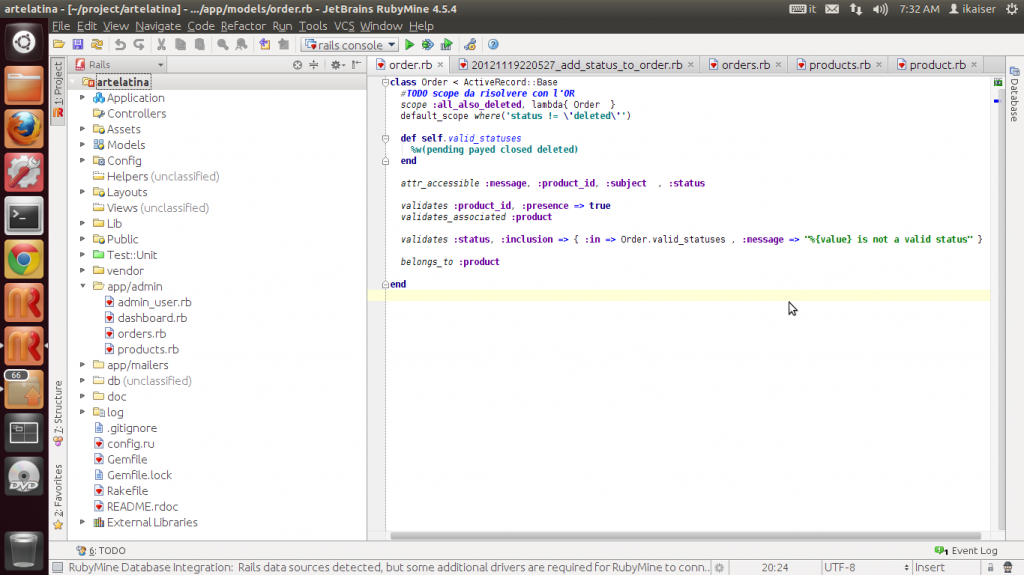Viewport: 1024px width, 575px height.
Task: Open the Help question mark icon
Action: pyautogui.click(x=493, y=45)
